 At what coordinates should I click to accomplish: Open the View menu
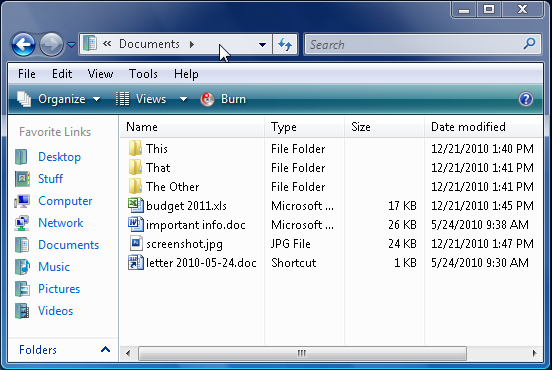click(100, 74)
